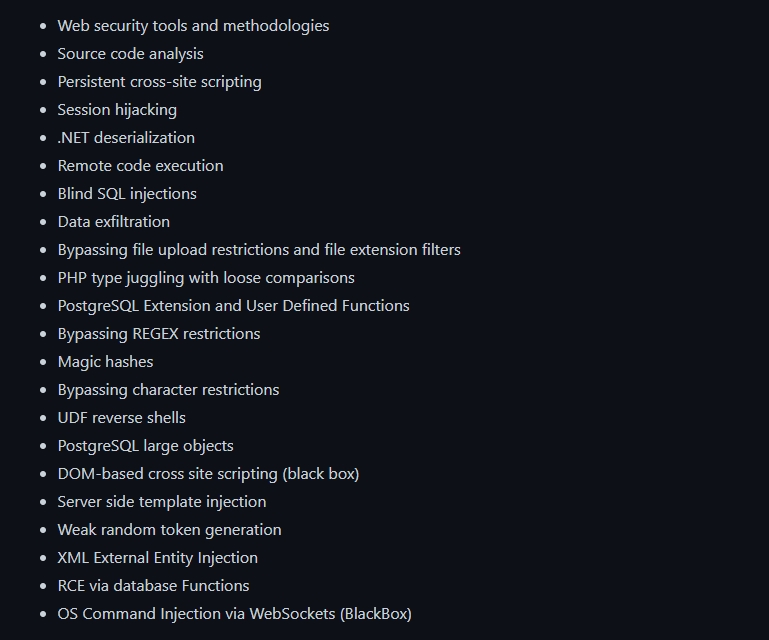769x640 pixels.
Task: Click 'PostgreSQL Extension and User Defined Functions'
Action: (233, 306)
